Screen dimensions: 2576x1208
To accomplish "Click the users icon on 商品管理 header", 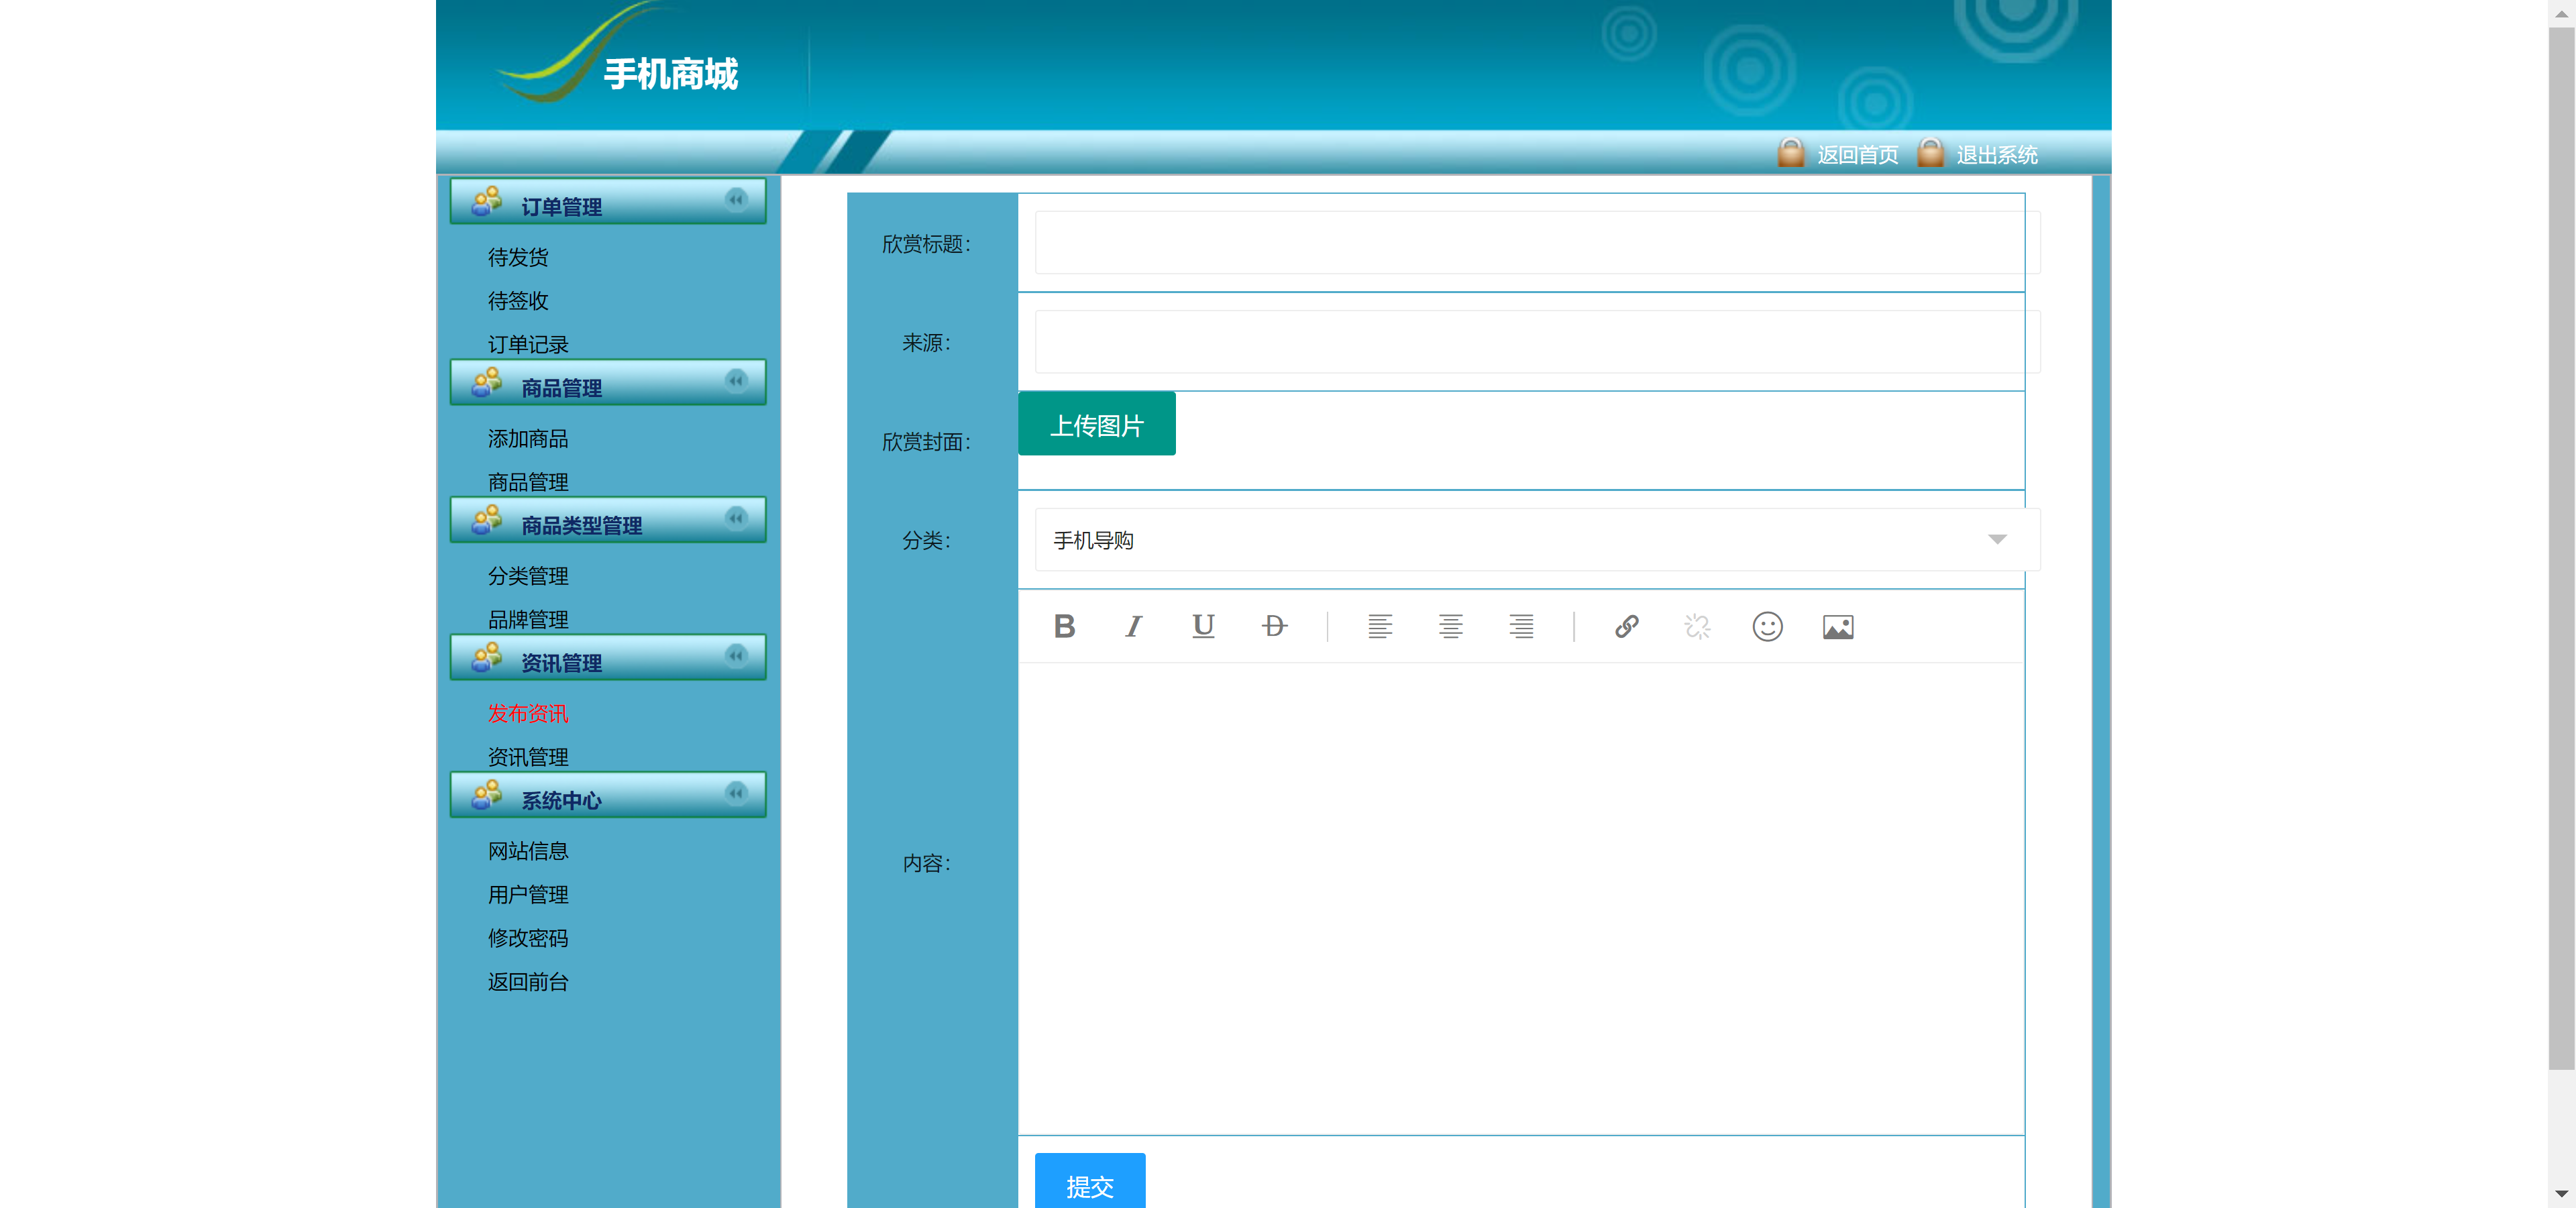I will pyautogui.click(x=487, y=382).
